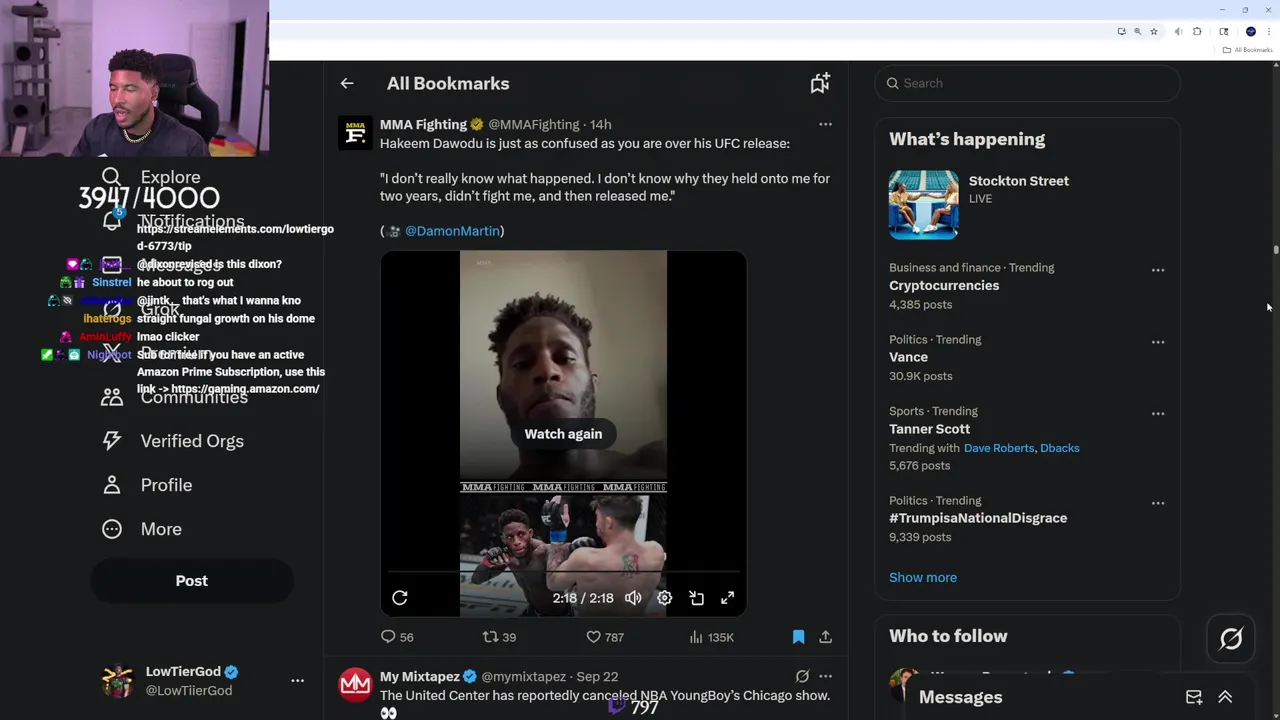Viewport: 1280px width, 720px height.
Task: Open the Profile menu item
Action: (147, 485)
